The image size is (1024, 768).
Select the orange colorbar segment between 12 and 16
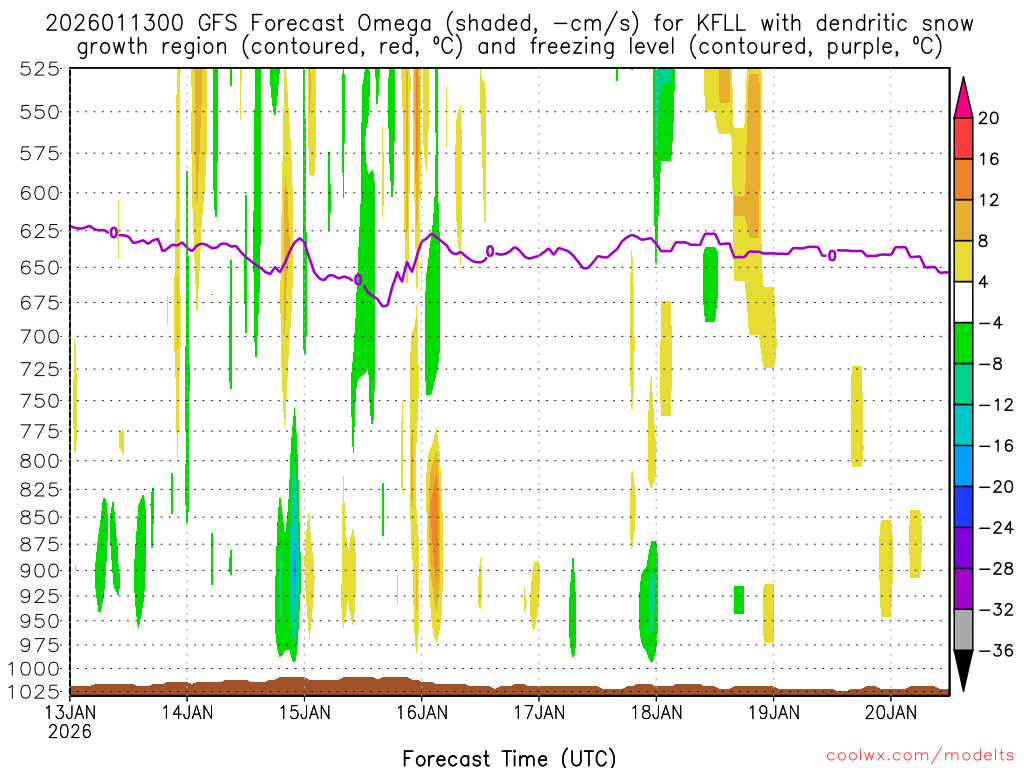coord(964,179)
